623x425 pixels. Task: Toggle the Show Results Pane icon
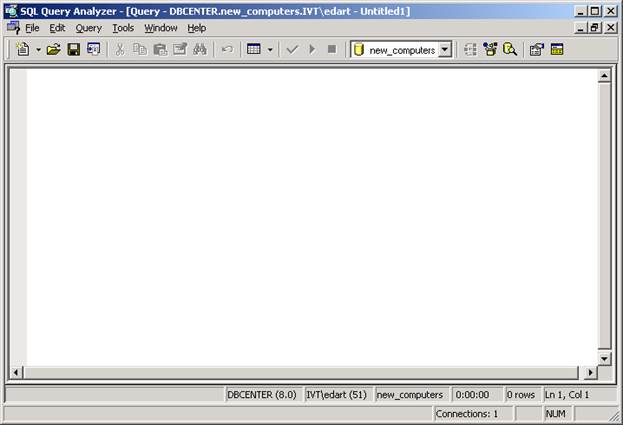coord(557,49)
